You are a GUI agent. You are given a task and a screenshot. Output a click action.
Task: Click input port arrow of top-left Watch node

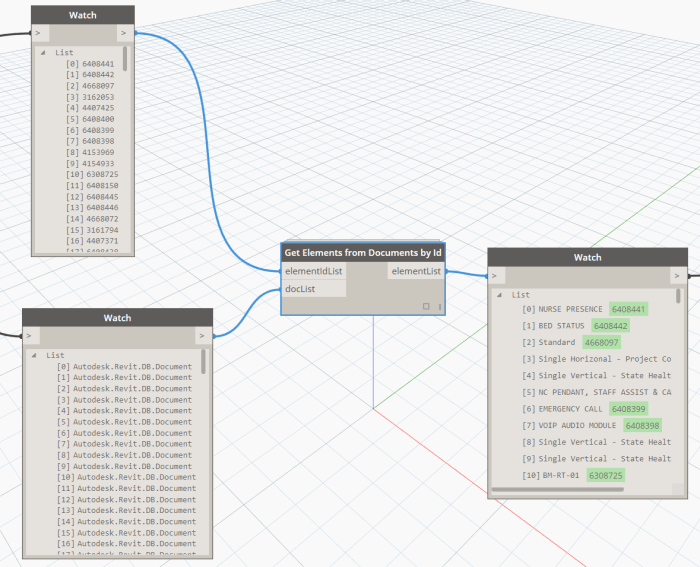point(39,33)
